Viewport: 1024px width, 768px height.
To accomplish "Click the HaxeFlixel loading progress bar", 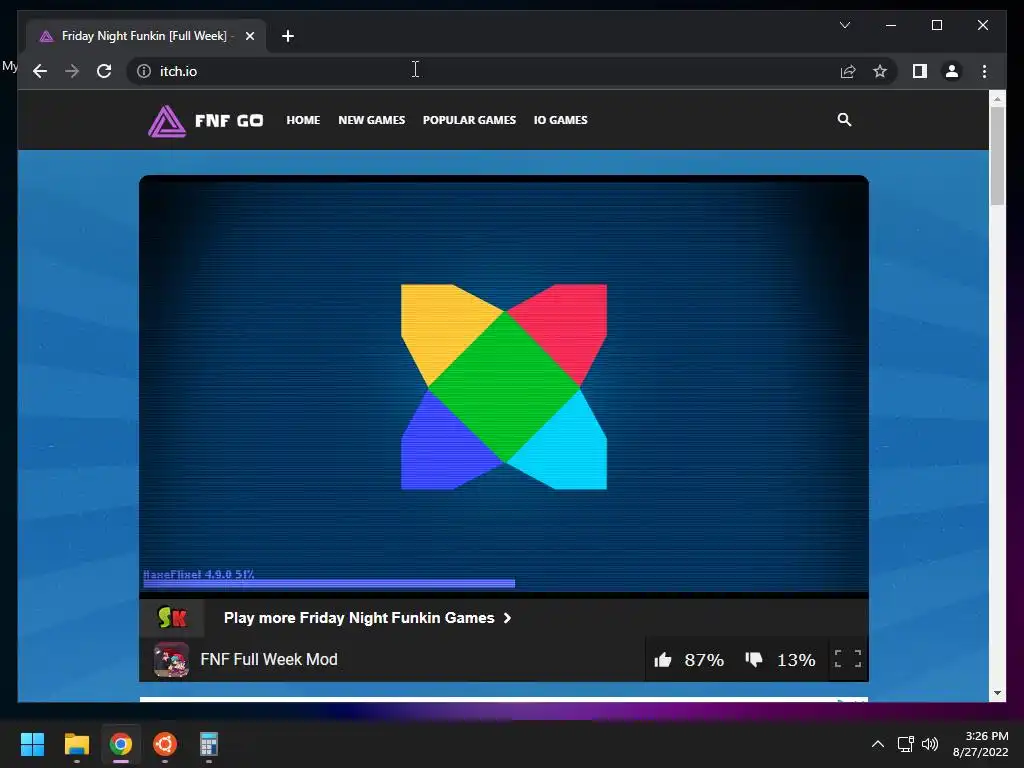I will (329, 583).
